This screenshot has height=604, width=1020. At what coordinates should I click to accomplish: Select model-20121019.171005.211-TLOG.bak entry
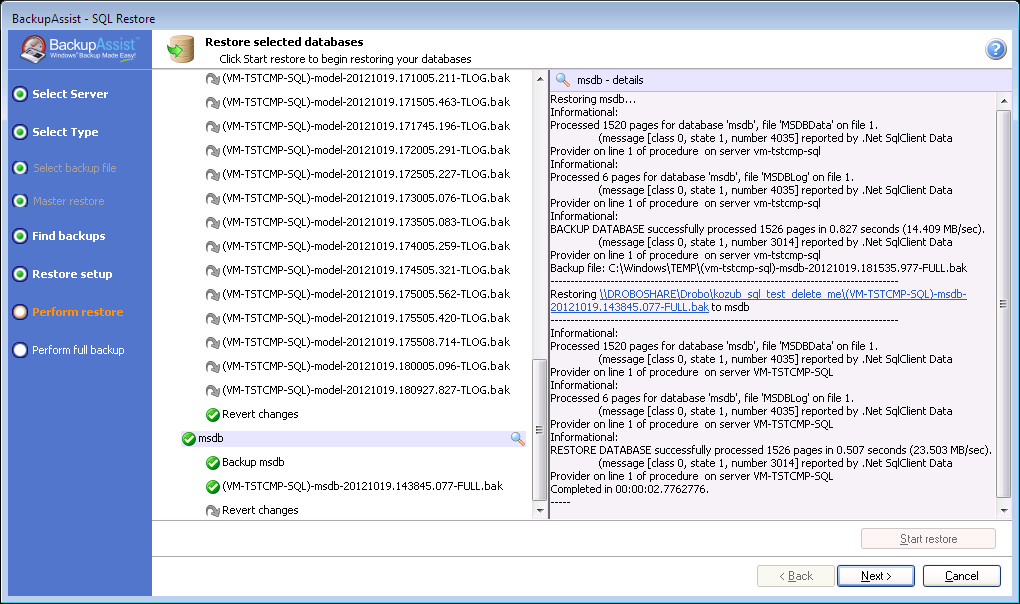point(365,78)
